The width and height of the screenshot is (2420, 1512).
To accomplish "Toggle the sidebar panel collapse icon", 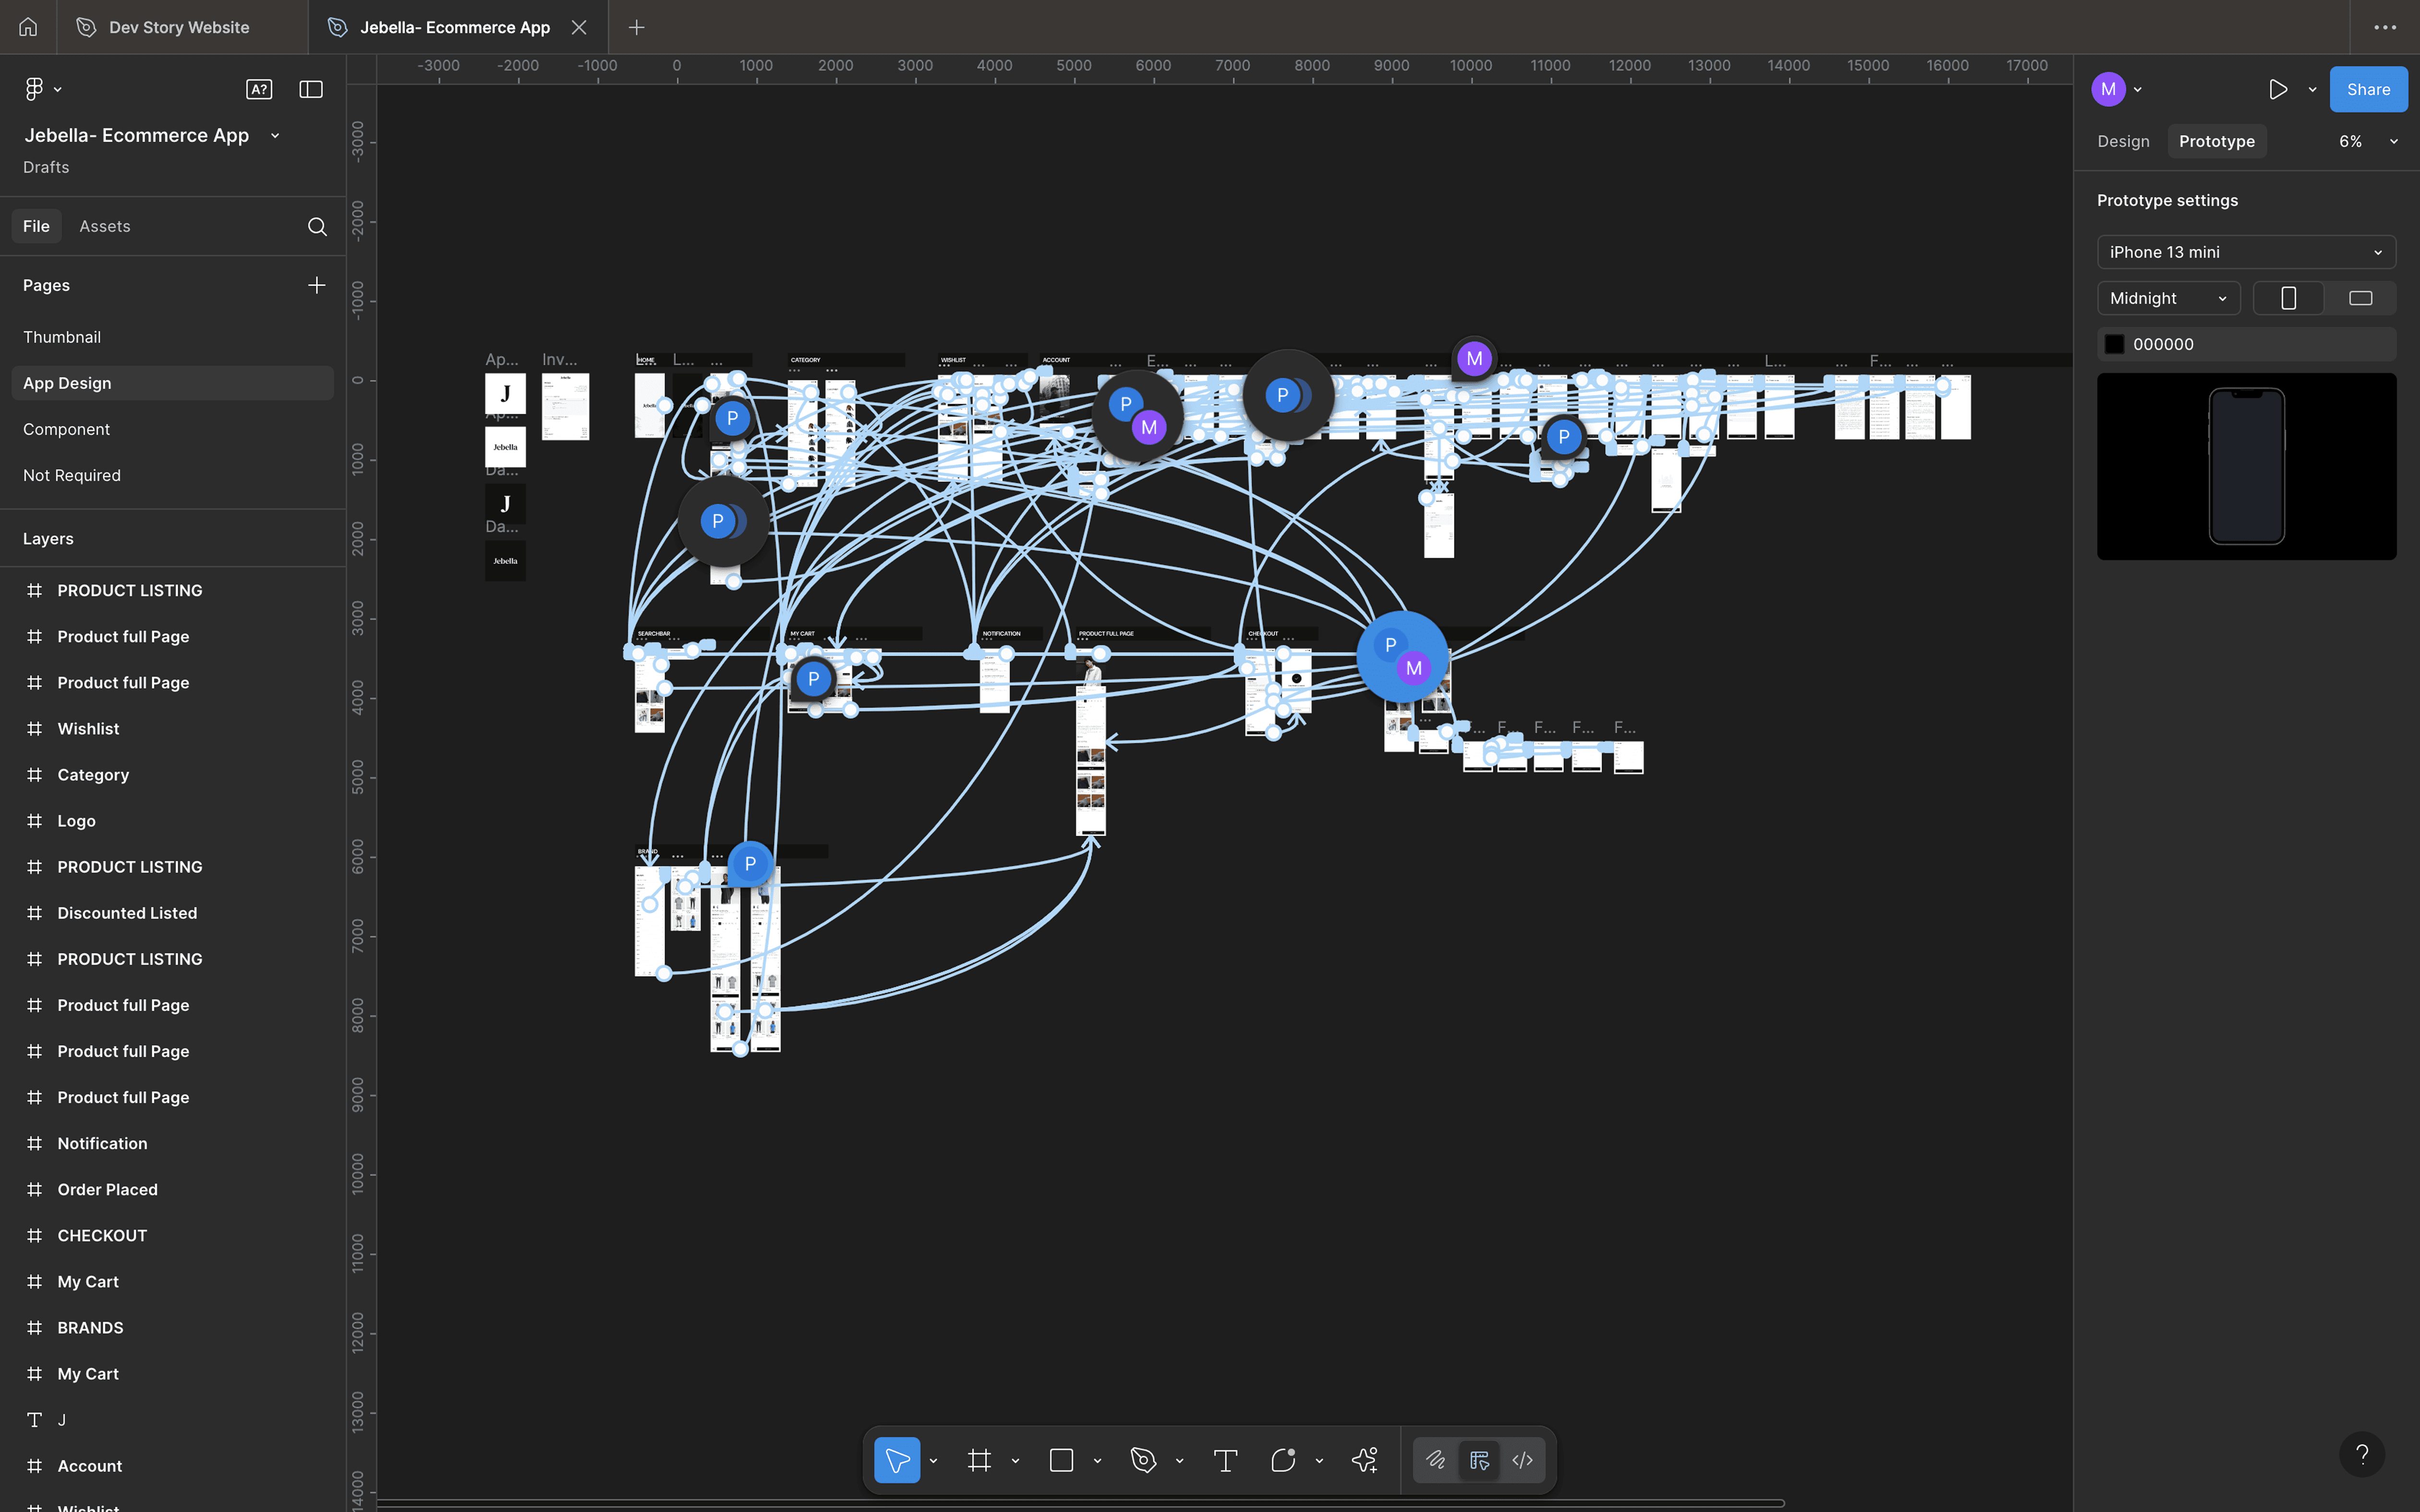I will [311, 89].
